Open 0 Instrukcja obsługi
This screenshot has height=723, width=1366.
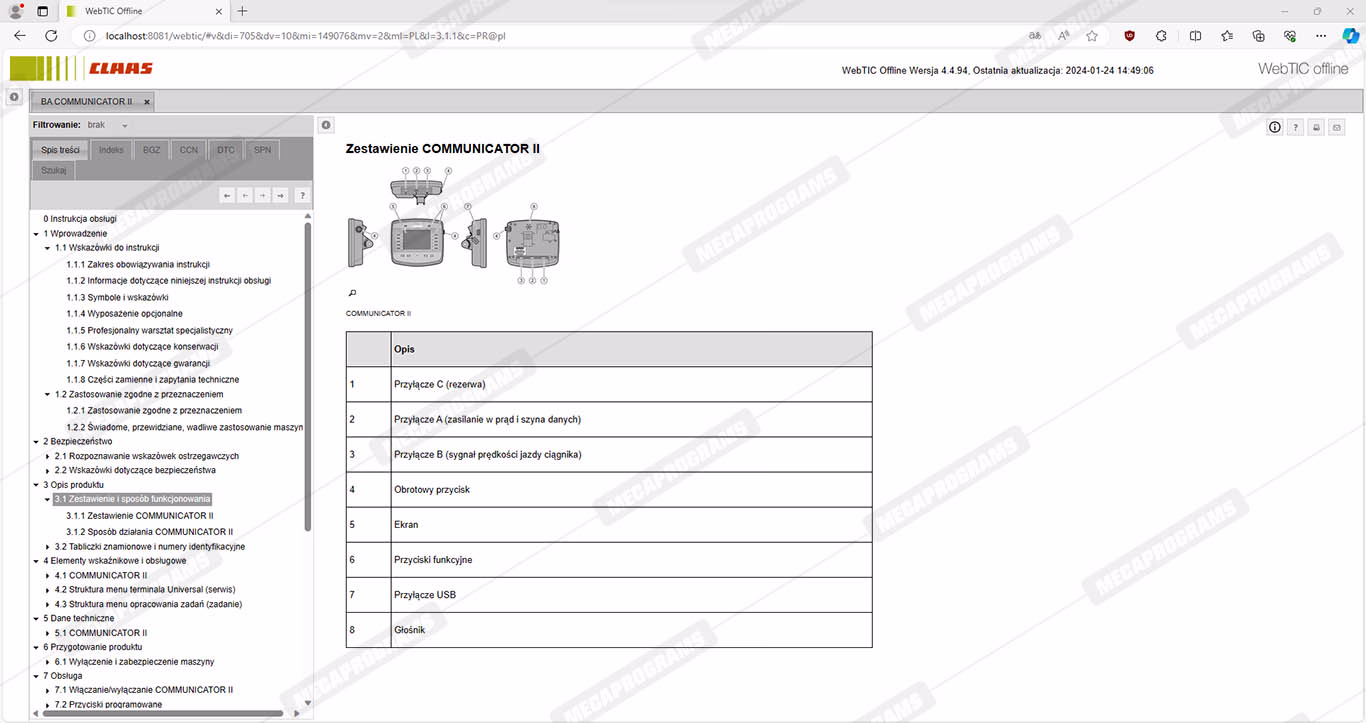[x=80, y=218]
